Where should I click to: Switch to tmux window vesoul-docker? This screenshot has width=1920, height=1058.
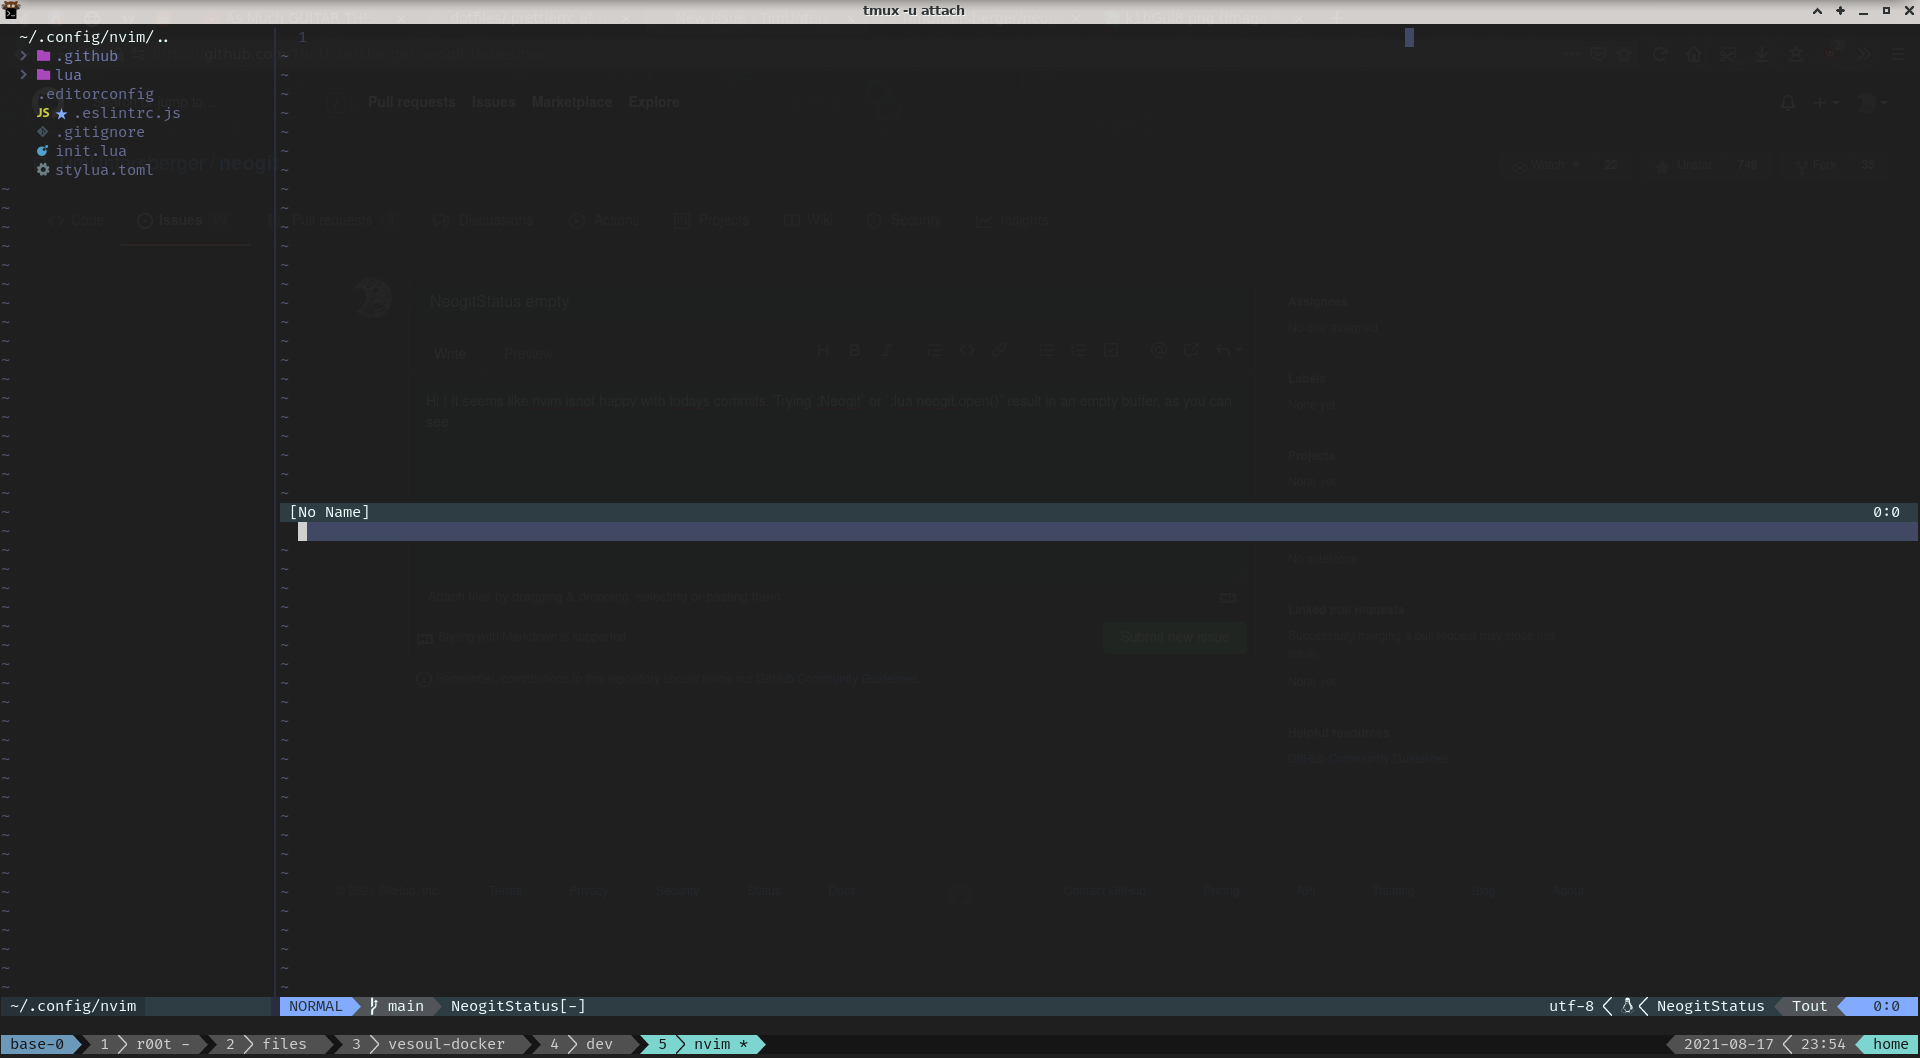447,1044
